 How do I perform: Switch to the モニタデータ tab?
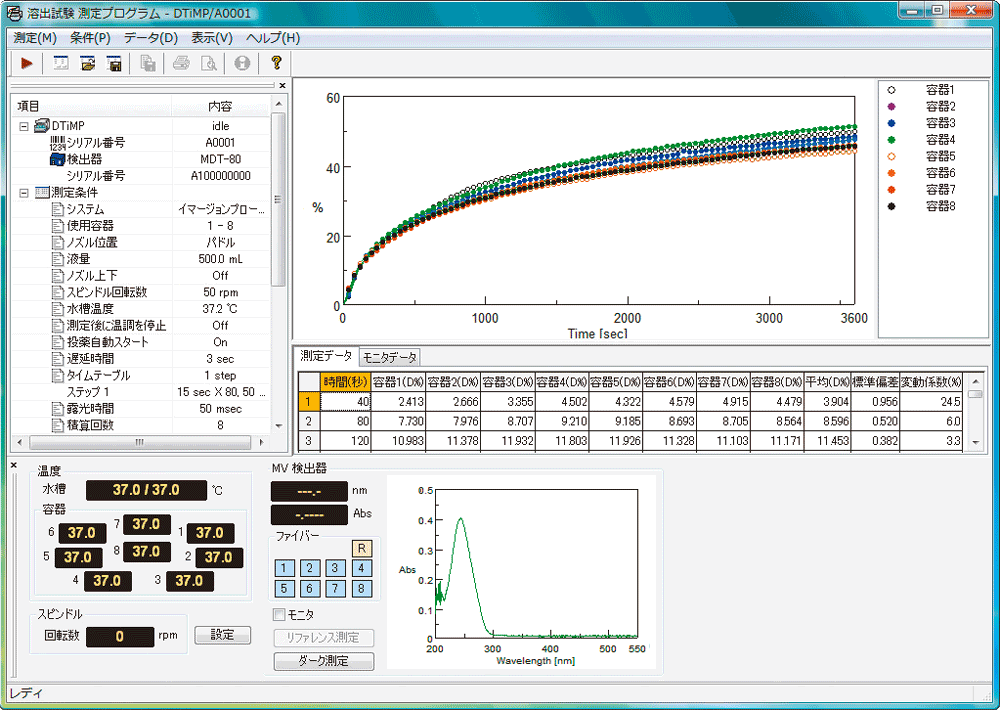pyautogui.click(x=390, y=357)
